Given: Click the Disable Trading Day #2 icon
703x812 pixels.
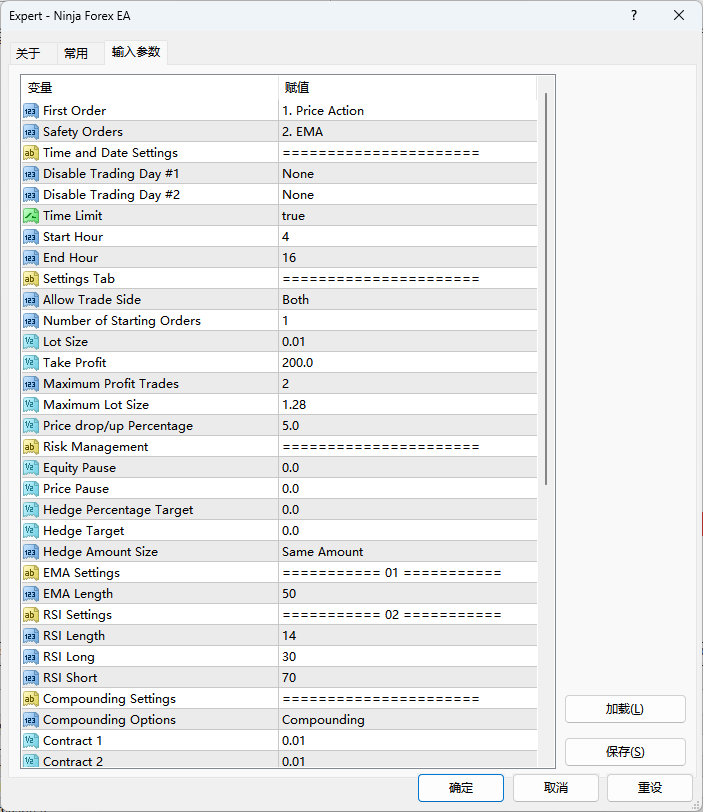Looking at the screenshot, I should click(31, 195).
